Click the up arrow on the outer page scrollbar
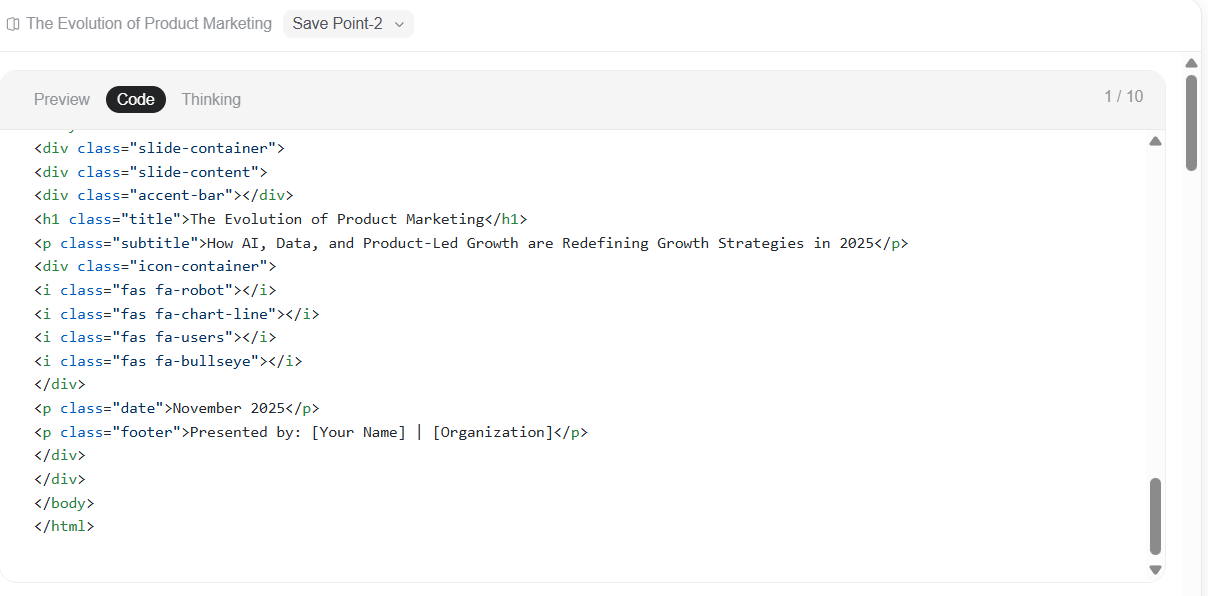This screenshot has width=1208, height=596. click(1191, 62)
